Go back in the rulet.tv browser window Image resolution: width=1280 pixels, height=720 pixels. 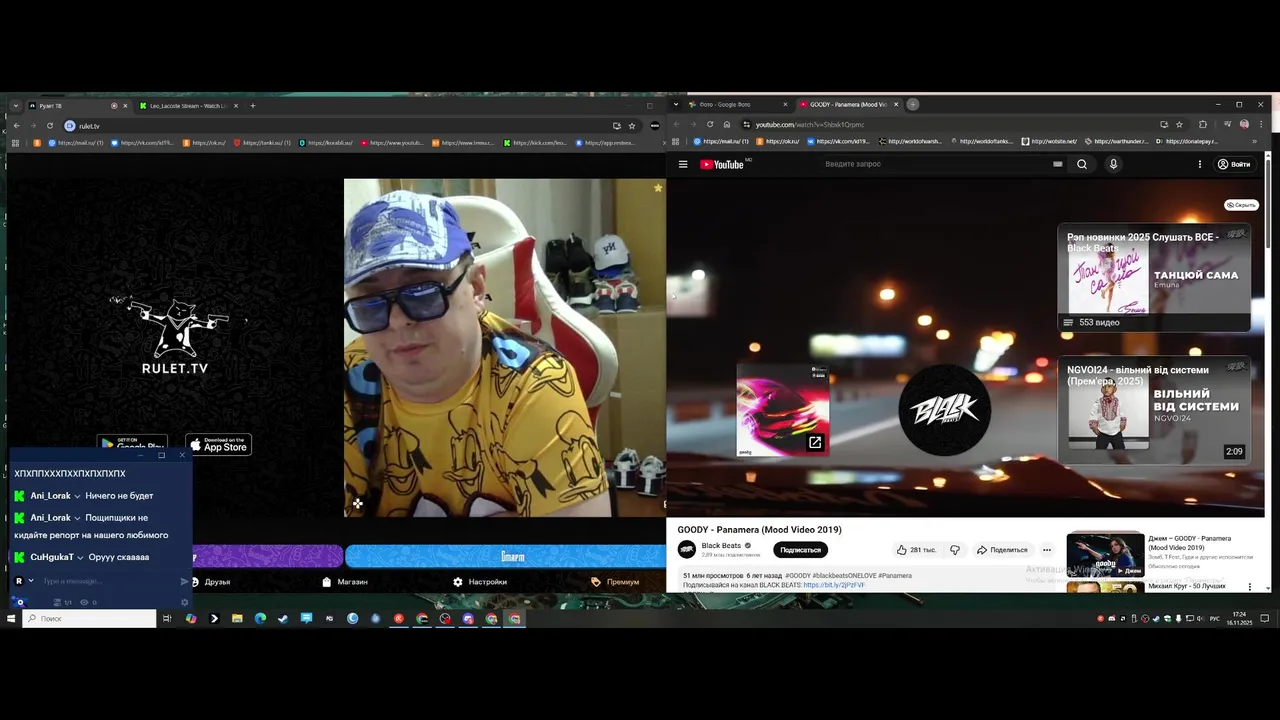(x=16, y=126)
